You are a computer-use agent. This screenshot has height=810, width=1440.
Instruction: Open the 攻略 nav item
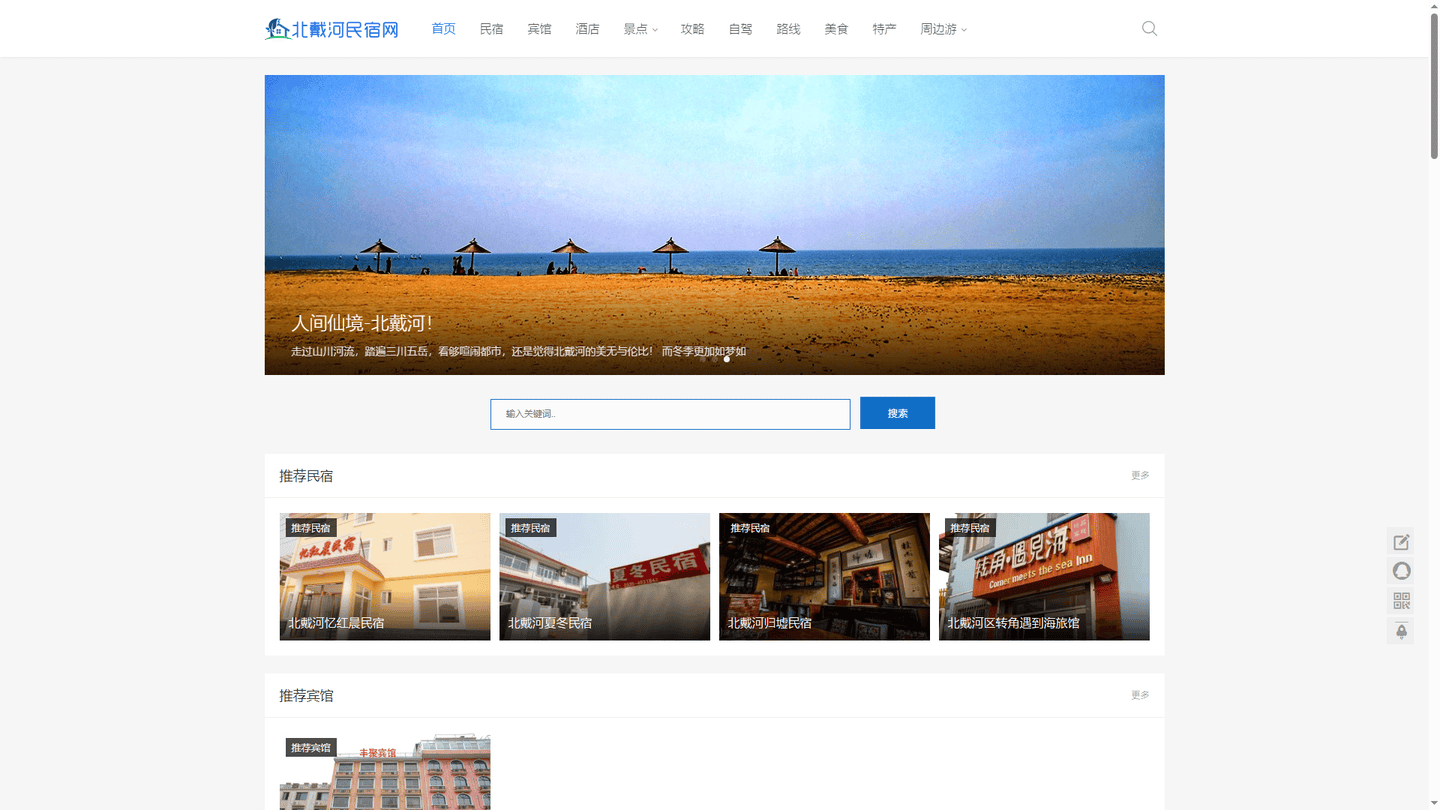(692, 29)
